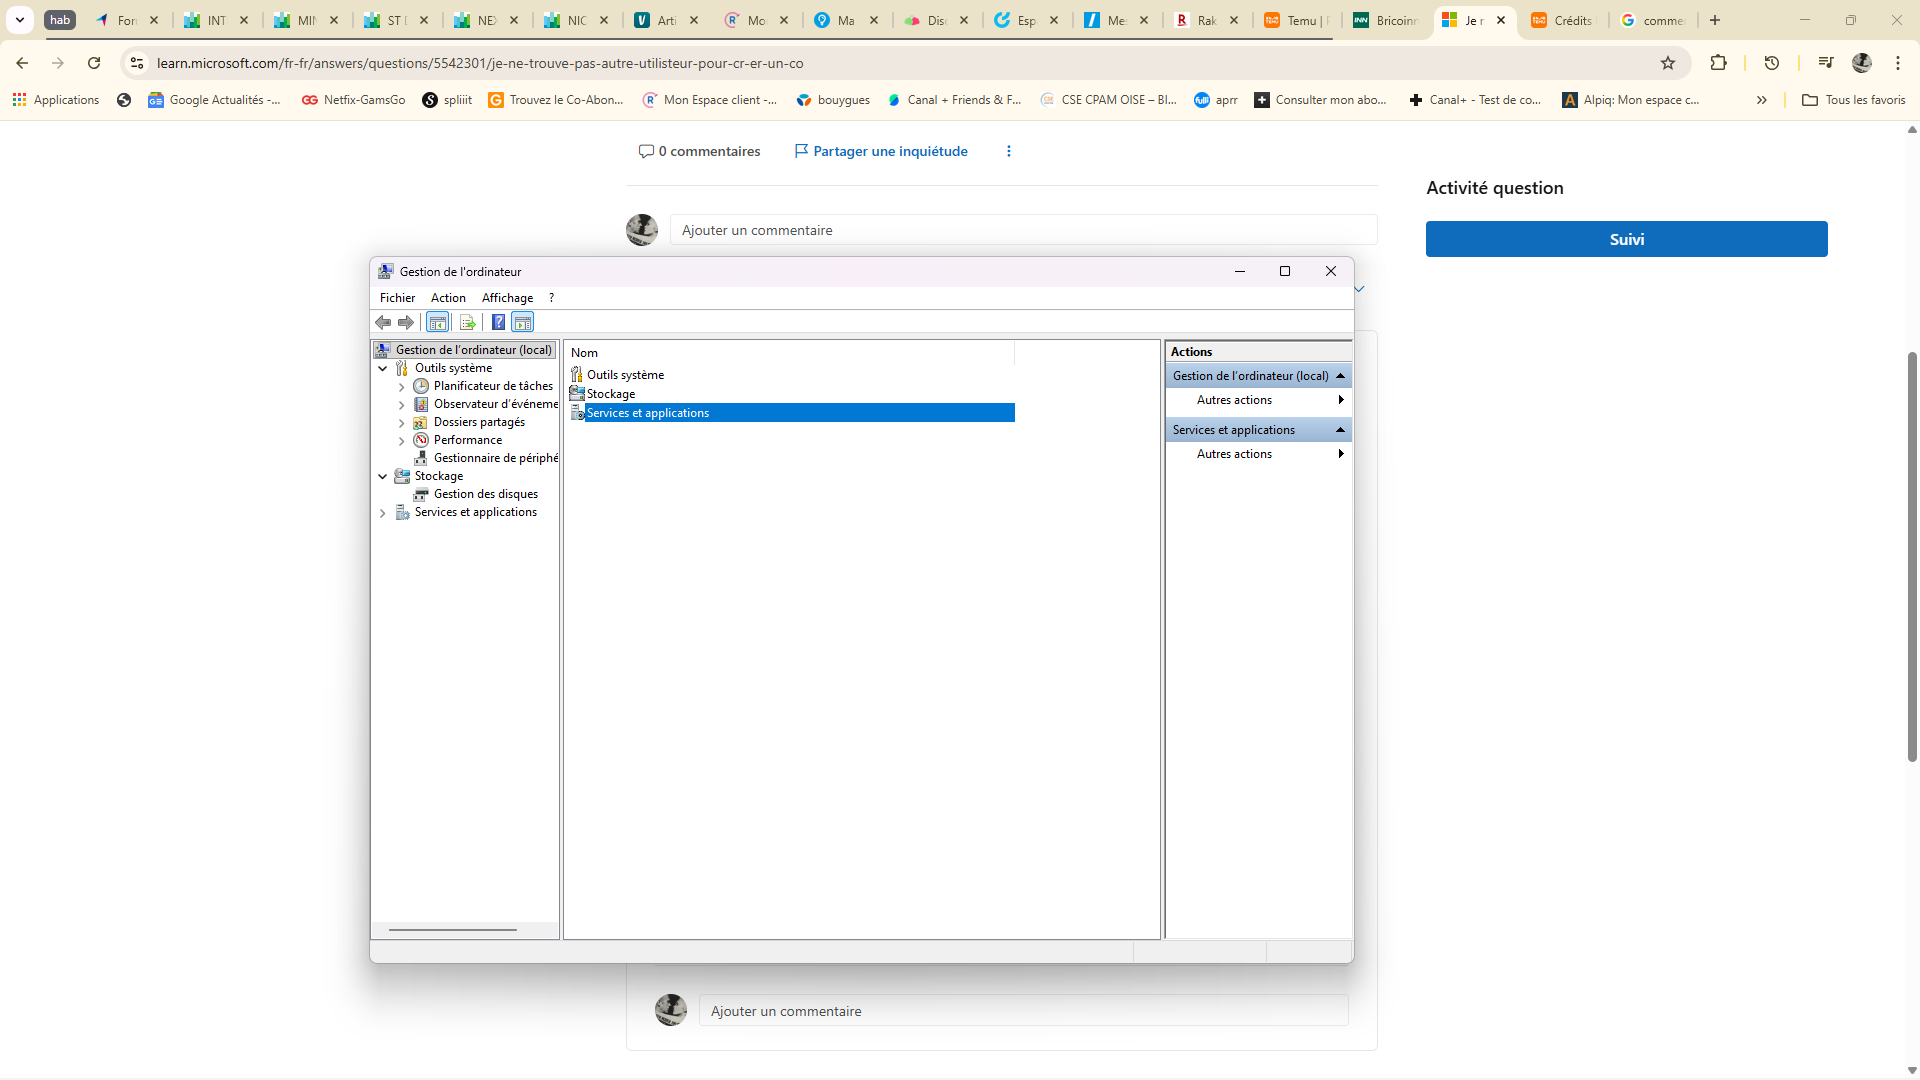Open Gestionnaire de périphériques in tree
Screen dimensions: 1920x1080
coord(495,458)
